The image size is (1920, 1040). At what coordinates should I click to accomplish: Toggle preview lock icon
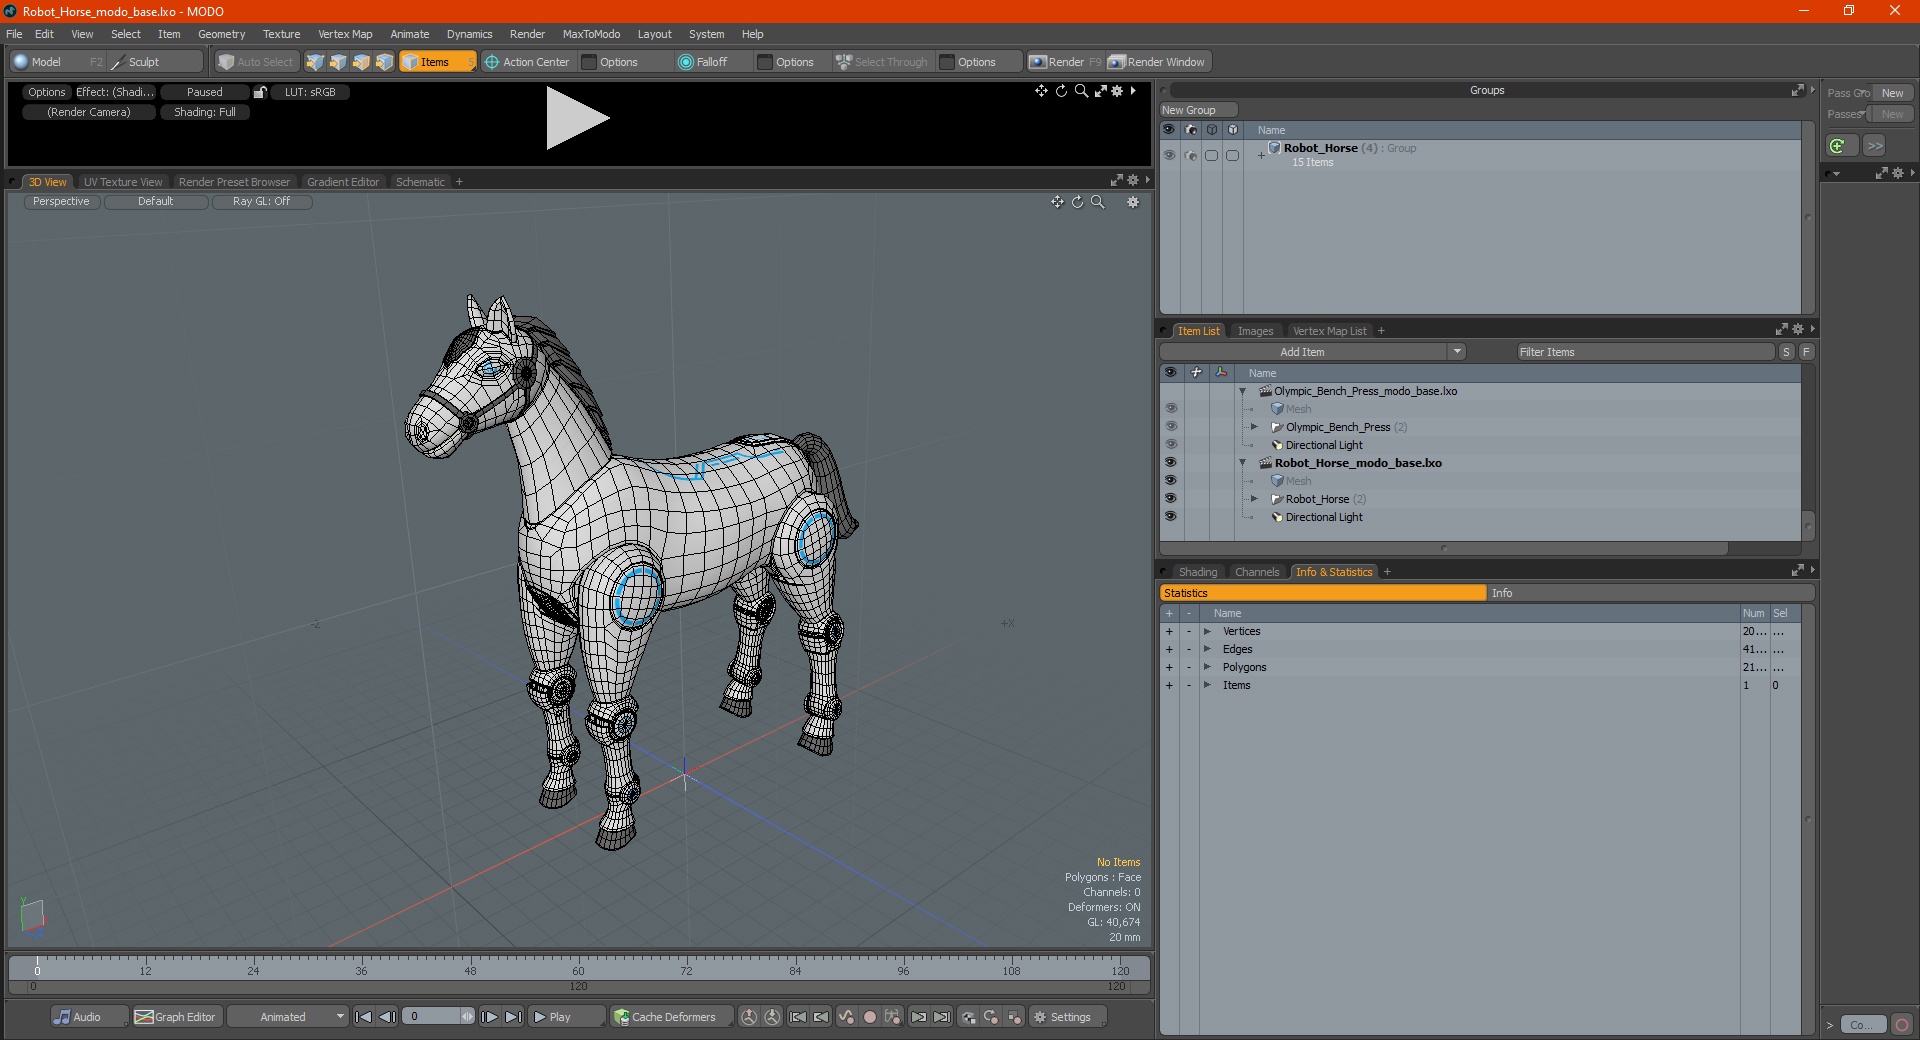click(x=260, y=92)
